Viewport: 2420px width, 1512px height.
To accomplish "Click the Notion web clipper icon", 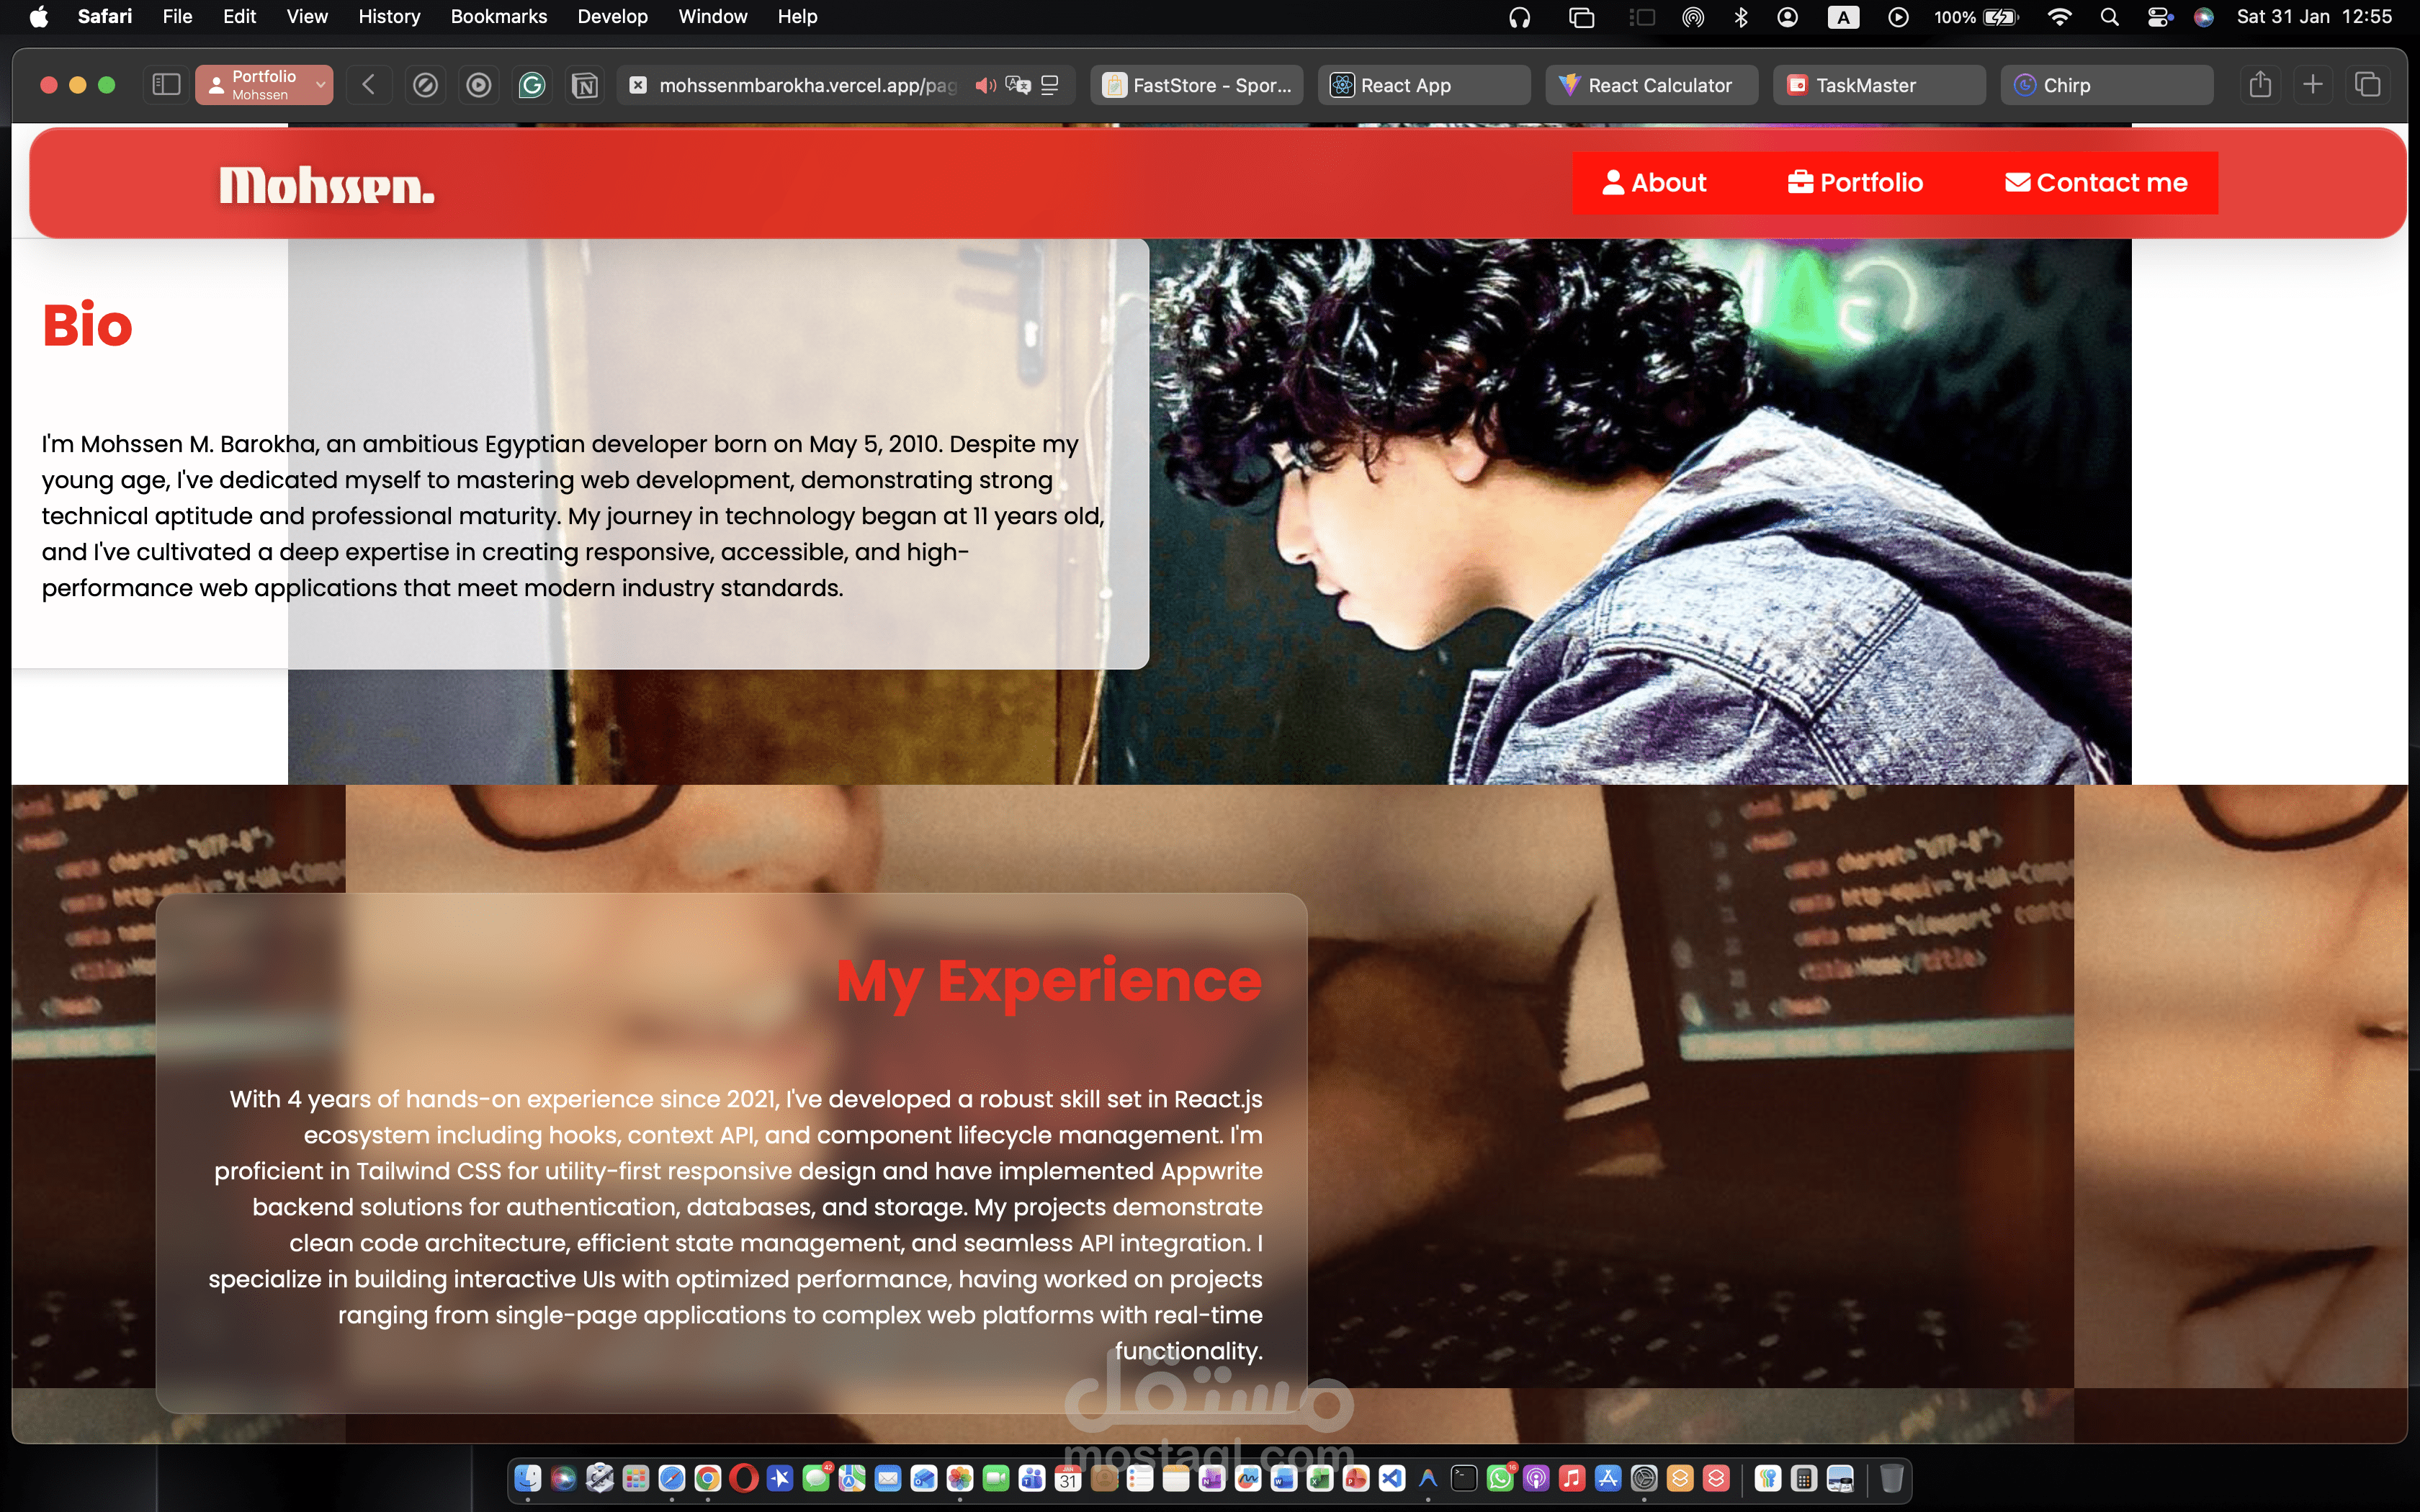I will coord(585,85).
